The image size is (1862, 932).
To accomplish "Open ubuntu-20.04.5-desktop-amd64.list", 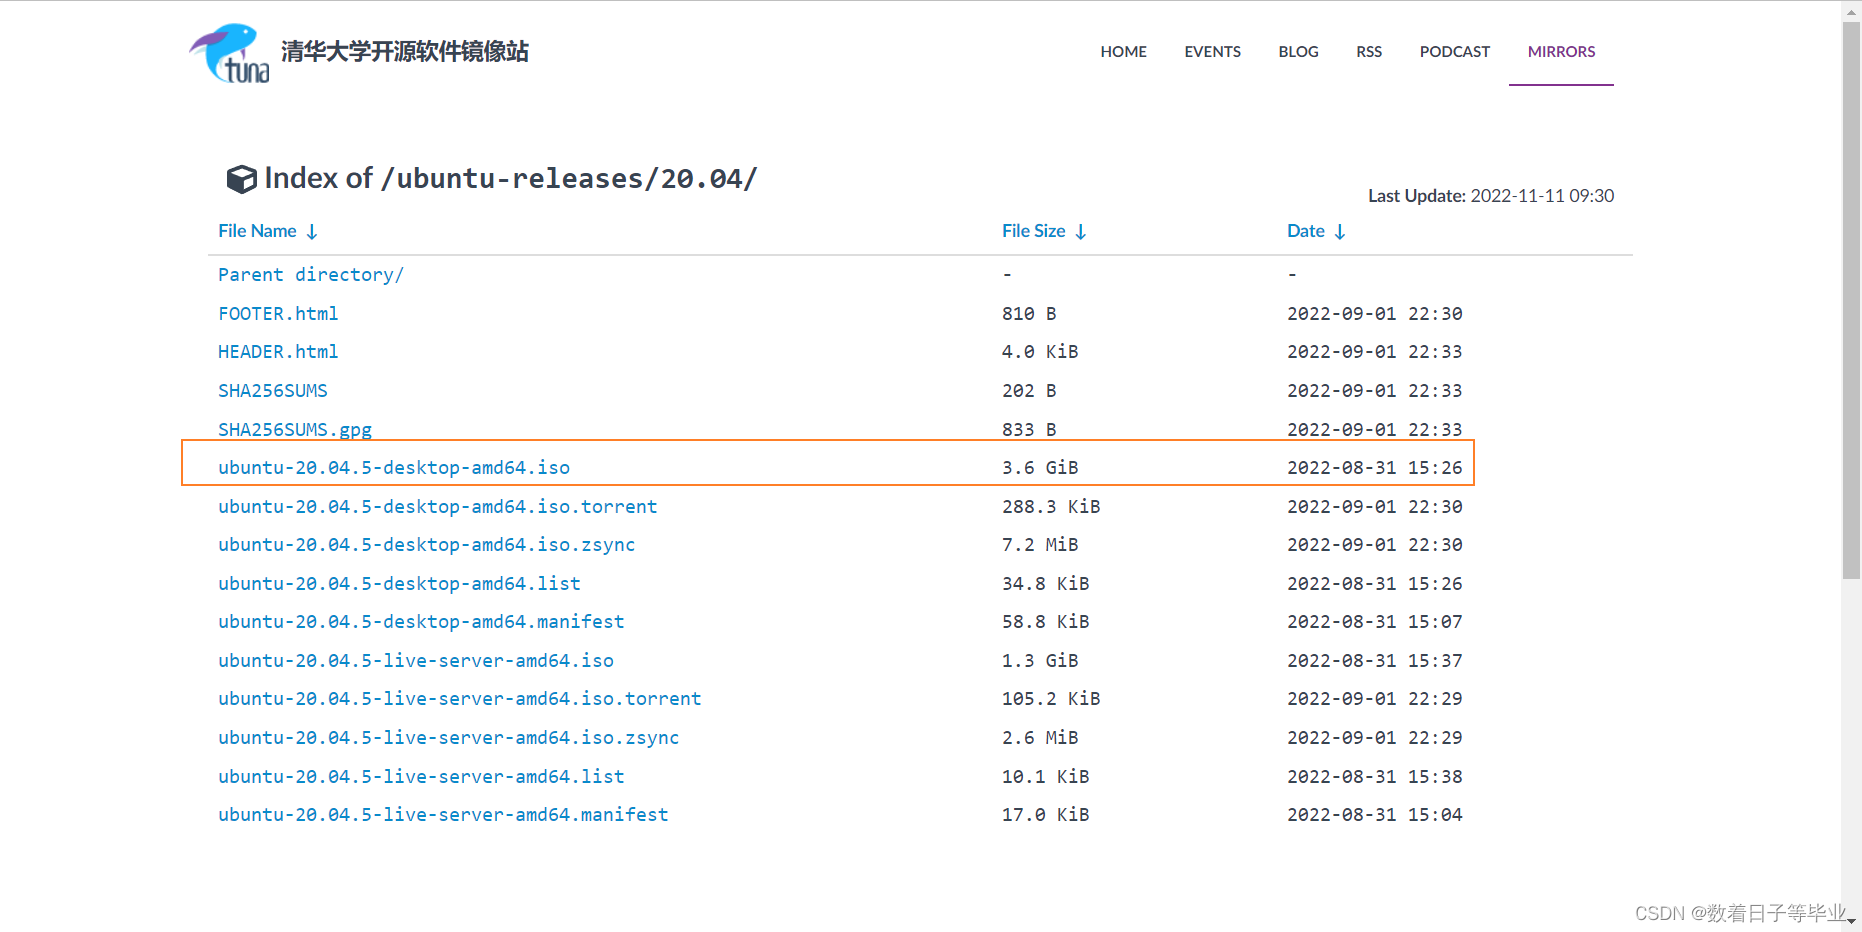I will click(x=399, y=584).
